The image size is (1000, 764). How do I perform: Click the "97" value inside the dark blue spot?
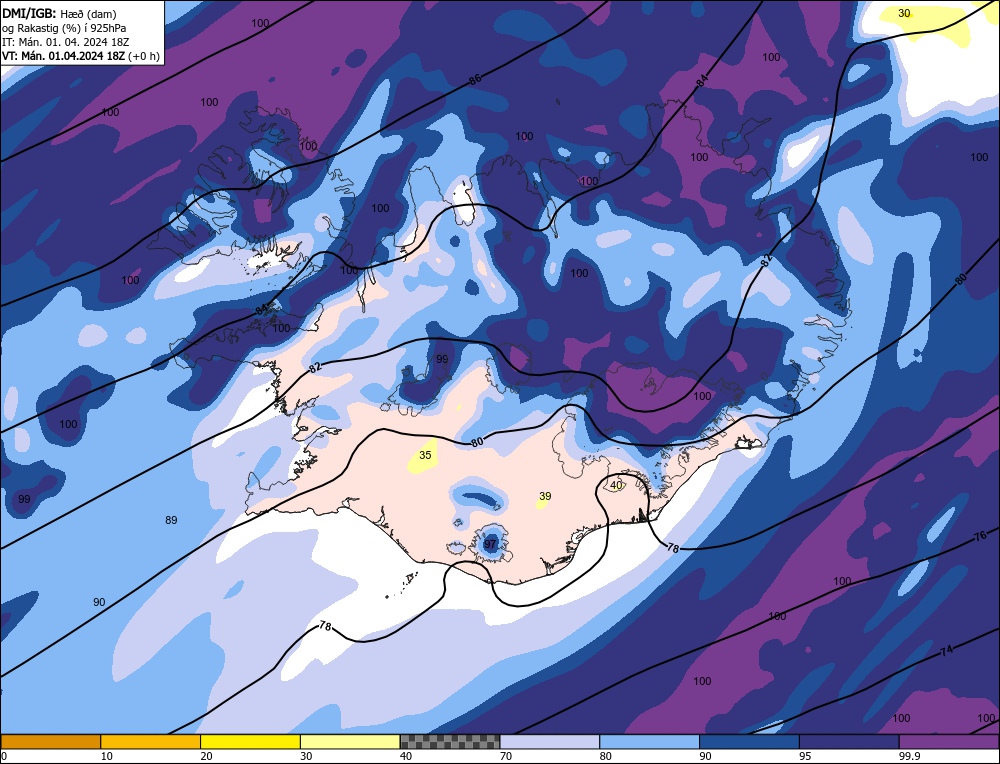click(490, 544)
